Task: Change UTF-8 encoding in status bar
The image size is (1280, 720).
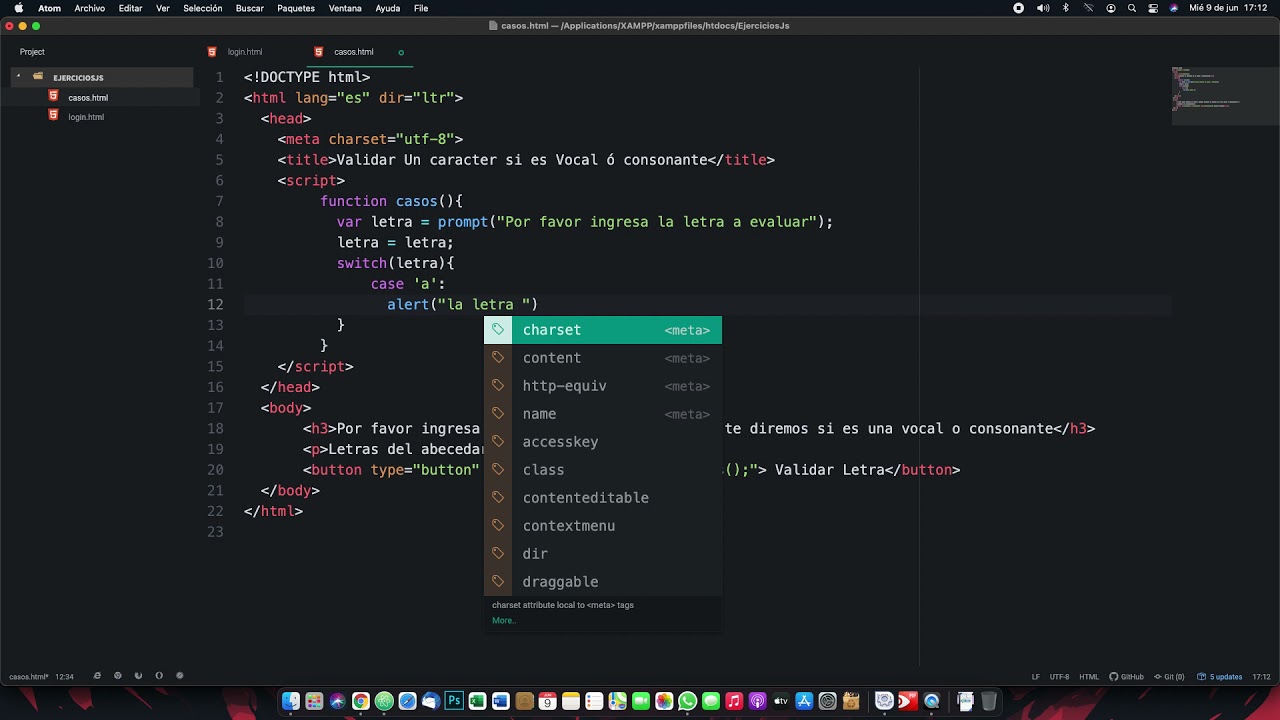Action: click(1059, 677)
